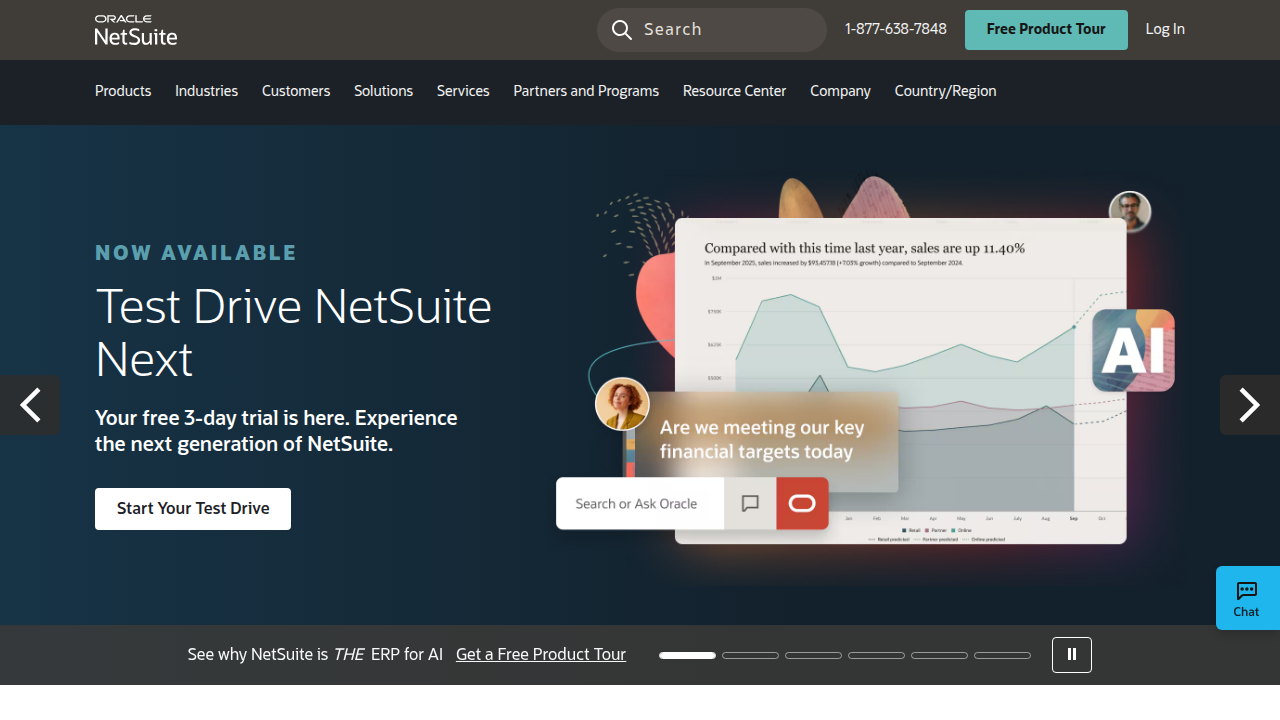Open the Industries menu

click(206, 91)
